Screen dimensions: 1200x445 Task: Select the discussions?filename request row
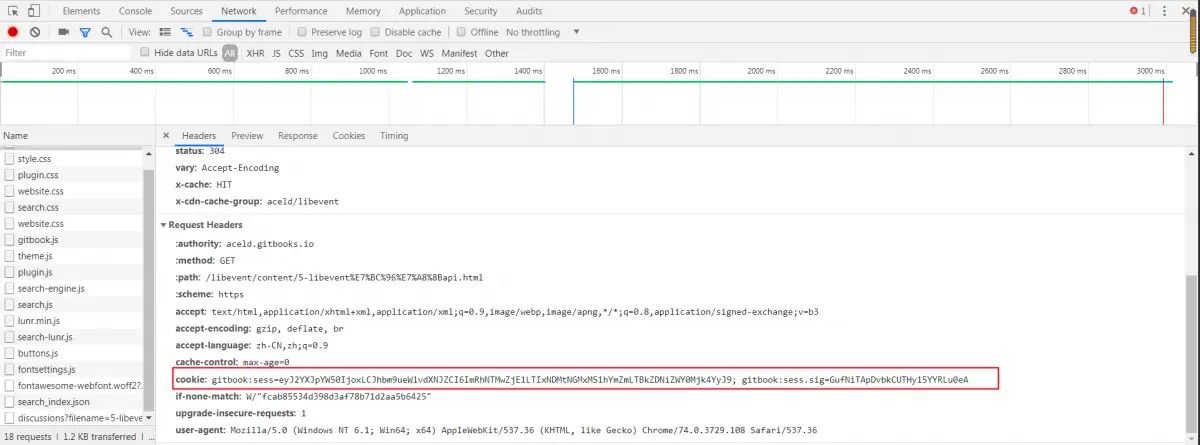(72, 418)
